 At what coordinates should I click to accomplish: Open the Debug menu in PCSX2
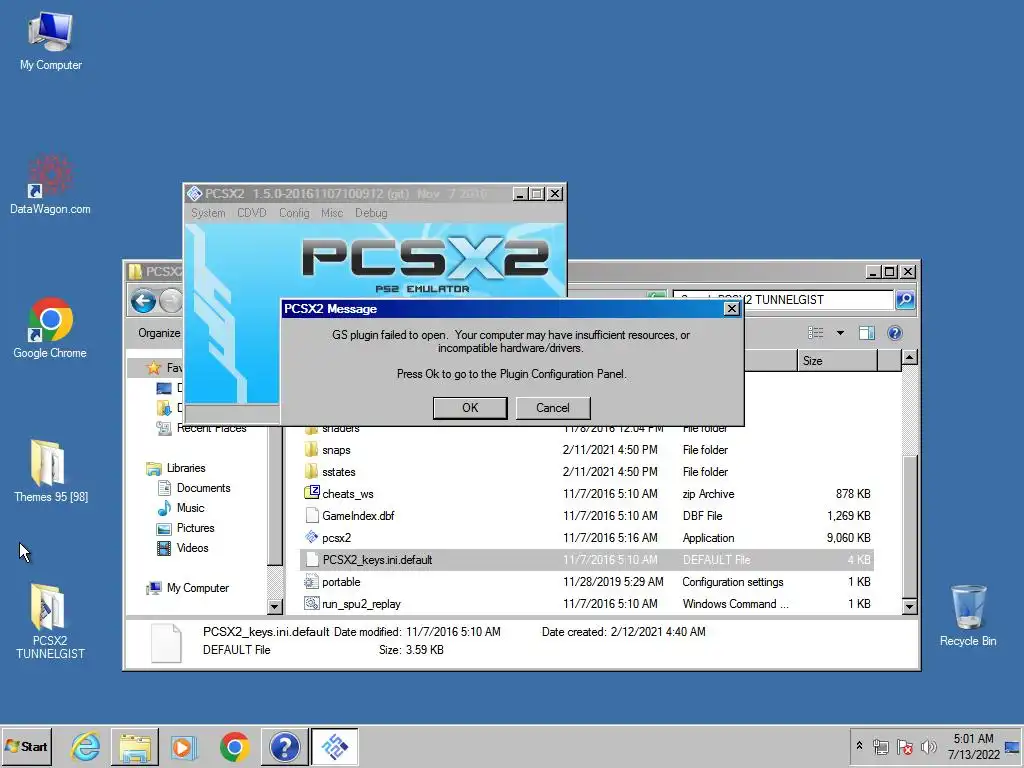coord(371,213)
